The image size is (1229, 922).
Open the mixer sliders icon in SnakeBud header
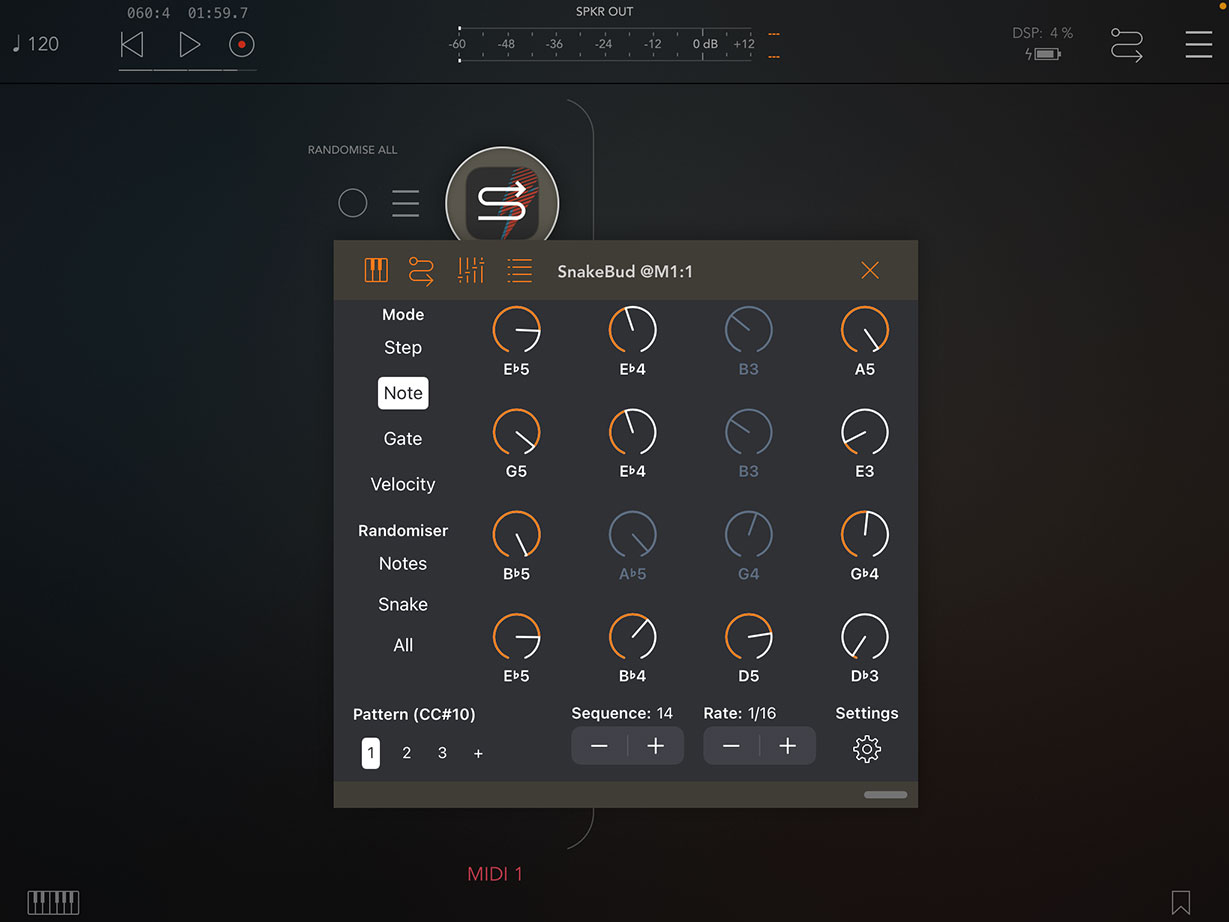point(471,270)
